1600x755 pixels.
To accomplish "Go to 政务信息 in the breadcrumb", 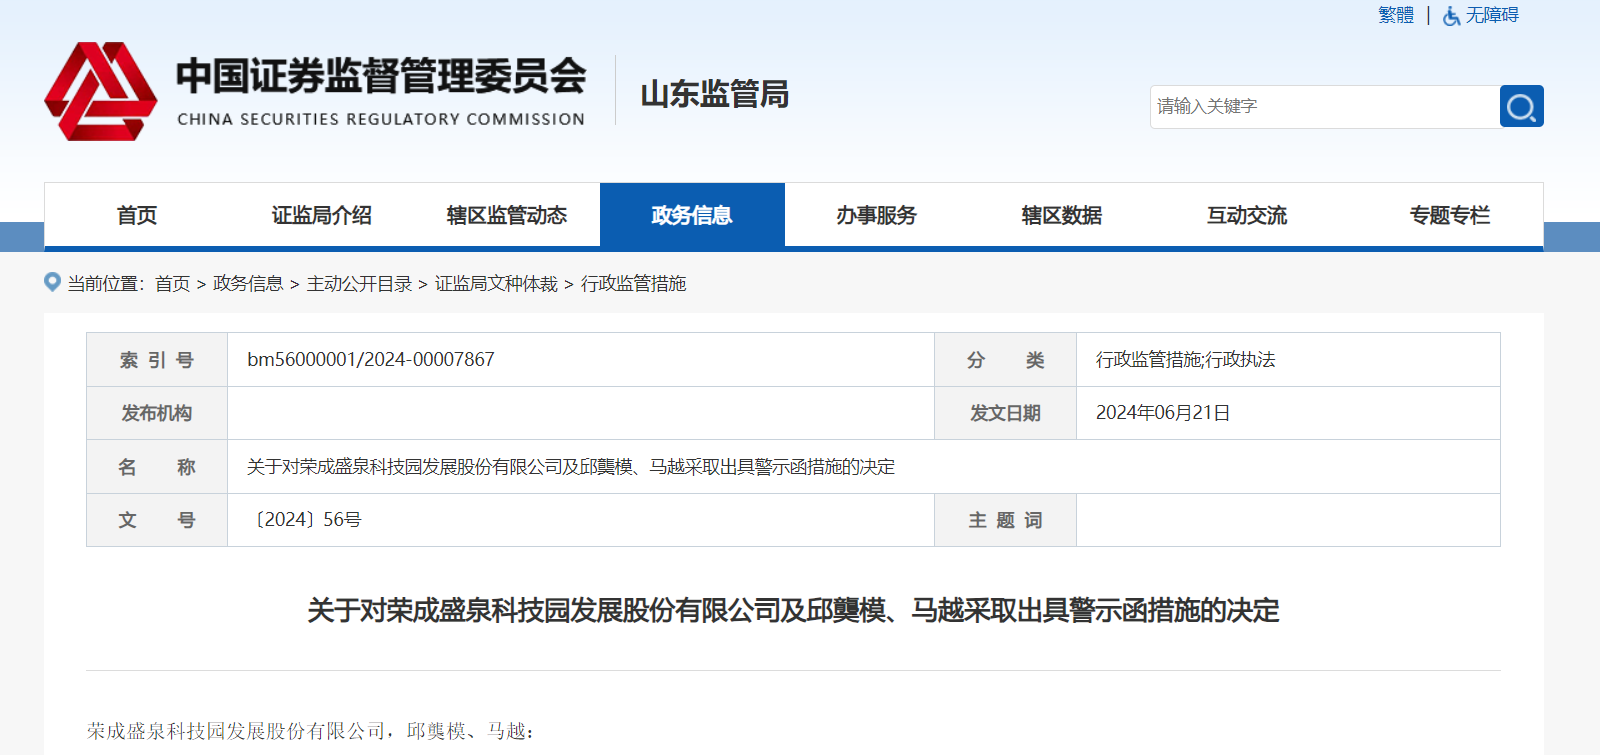I will point(248,284).
